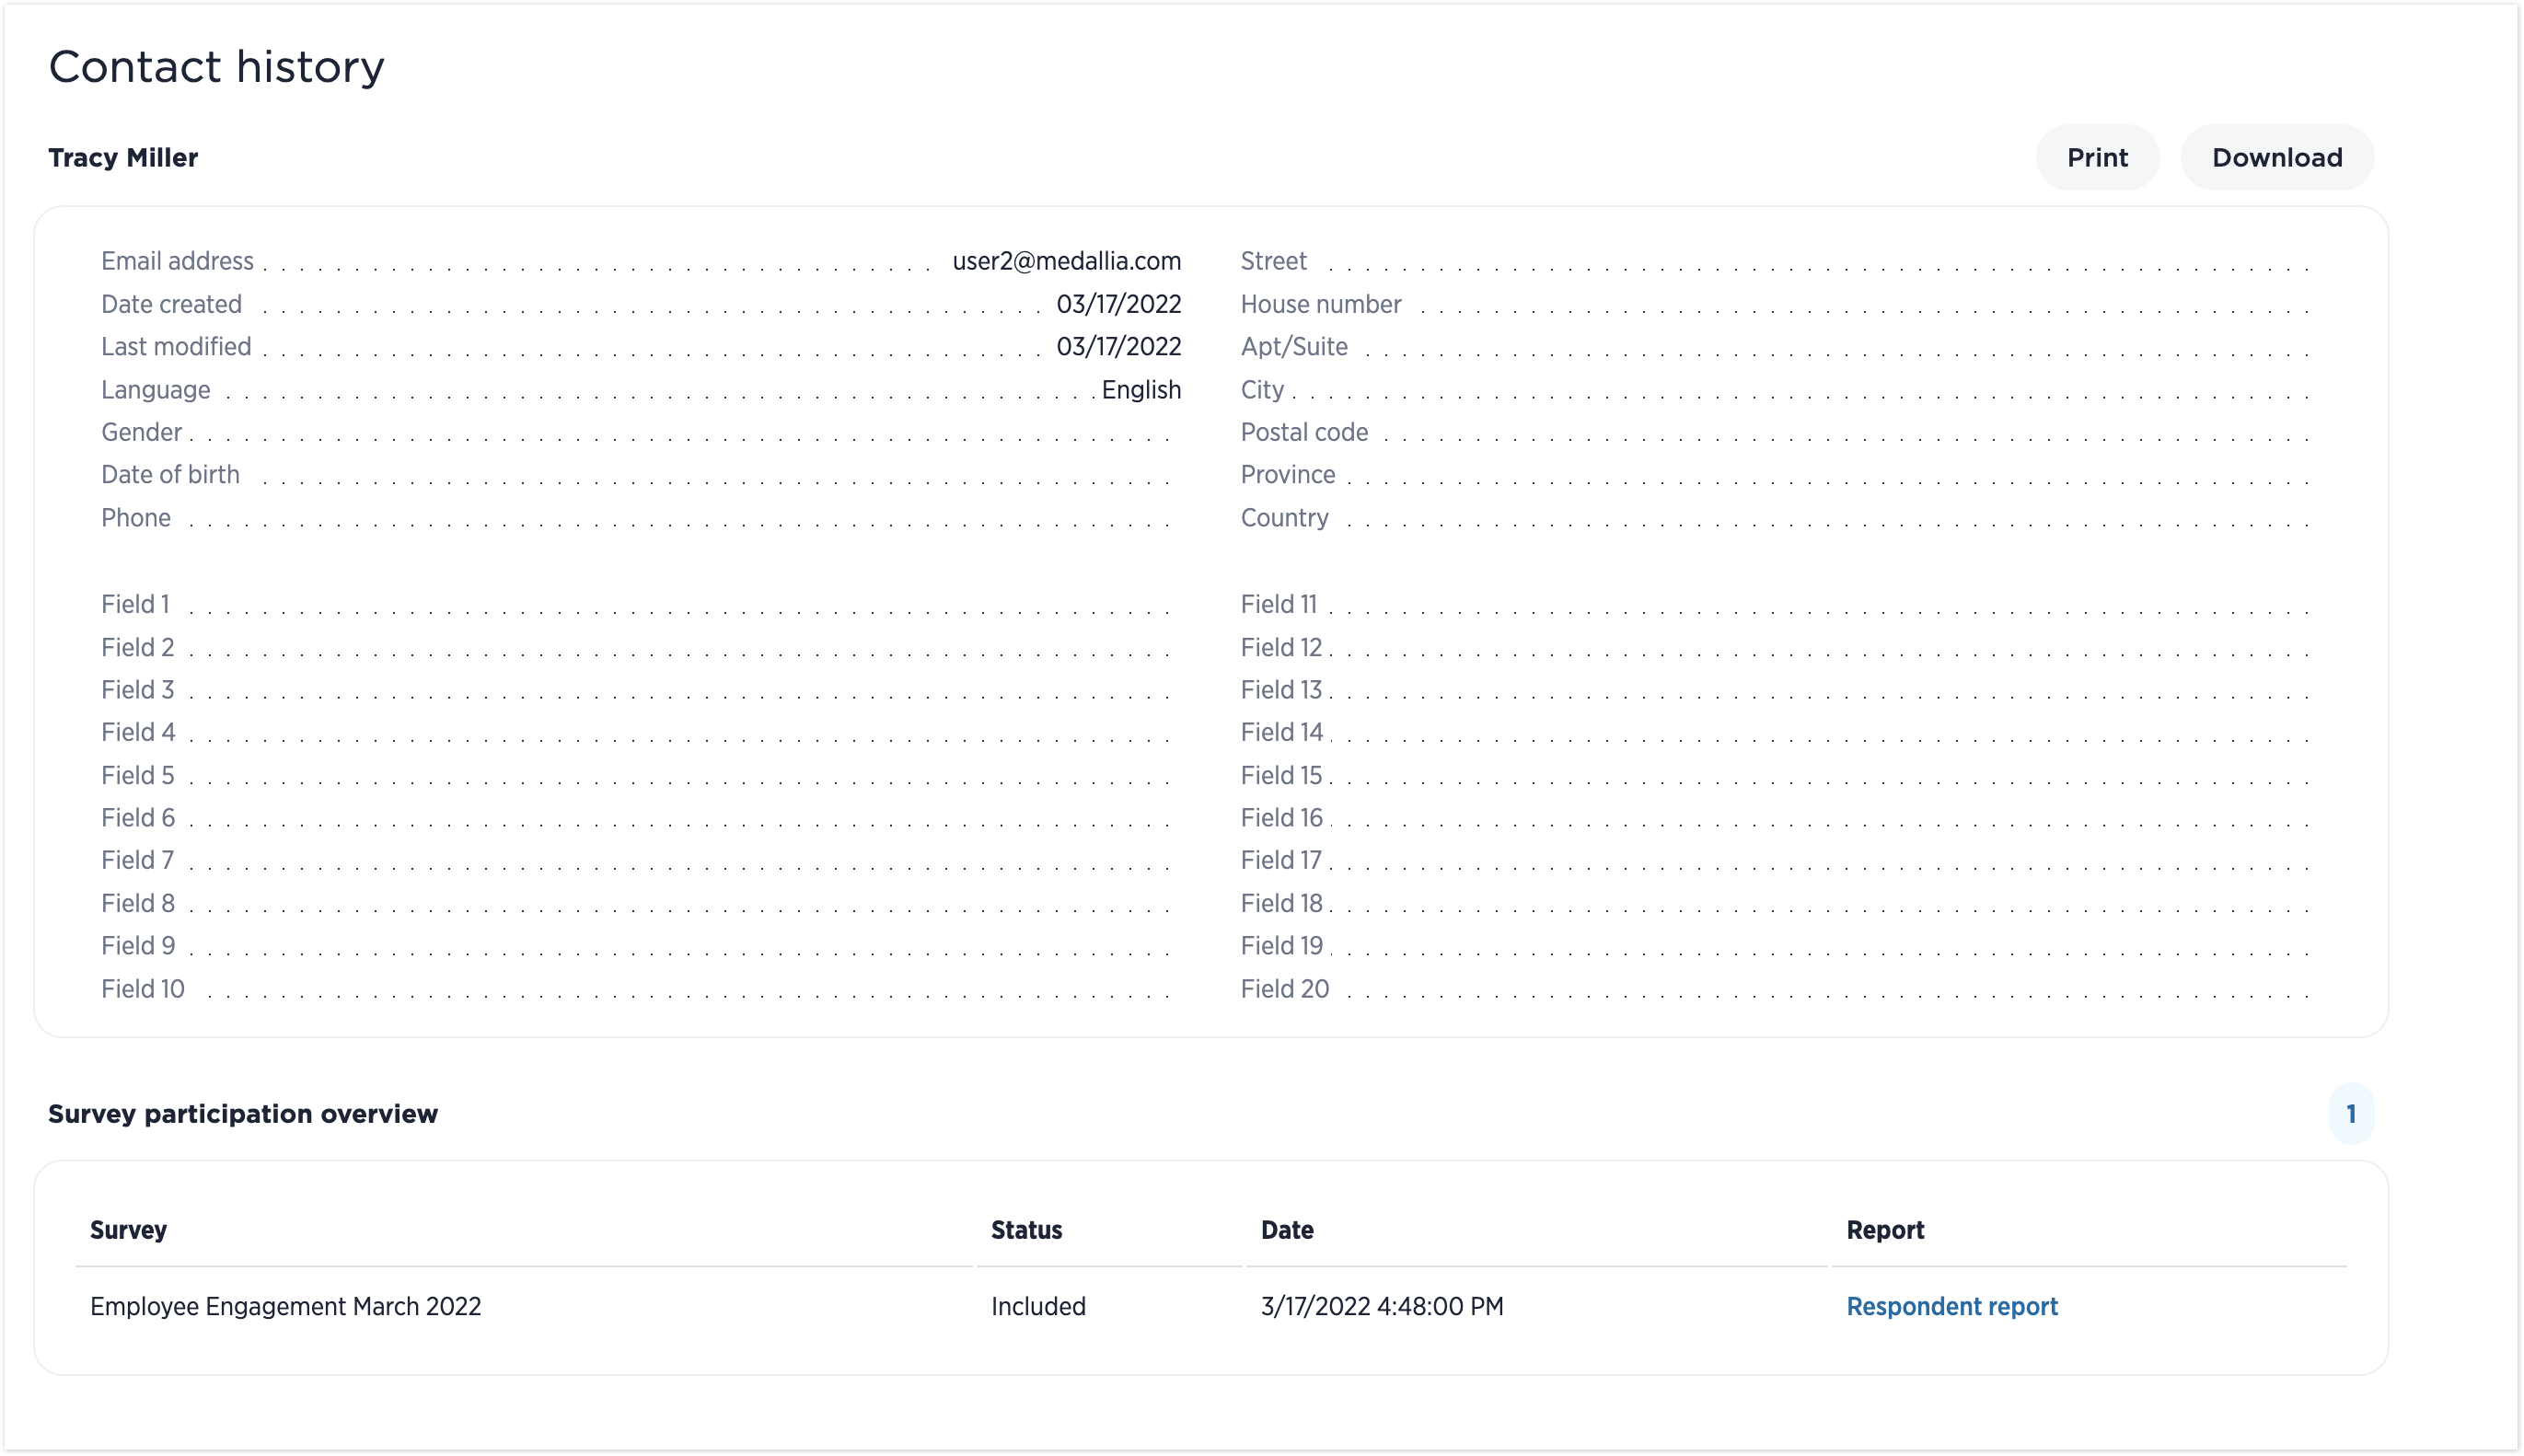Click the Field 7 label

pyautogui.click(x=138, y=860)
